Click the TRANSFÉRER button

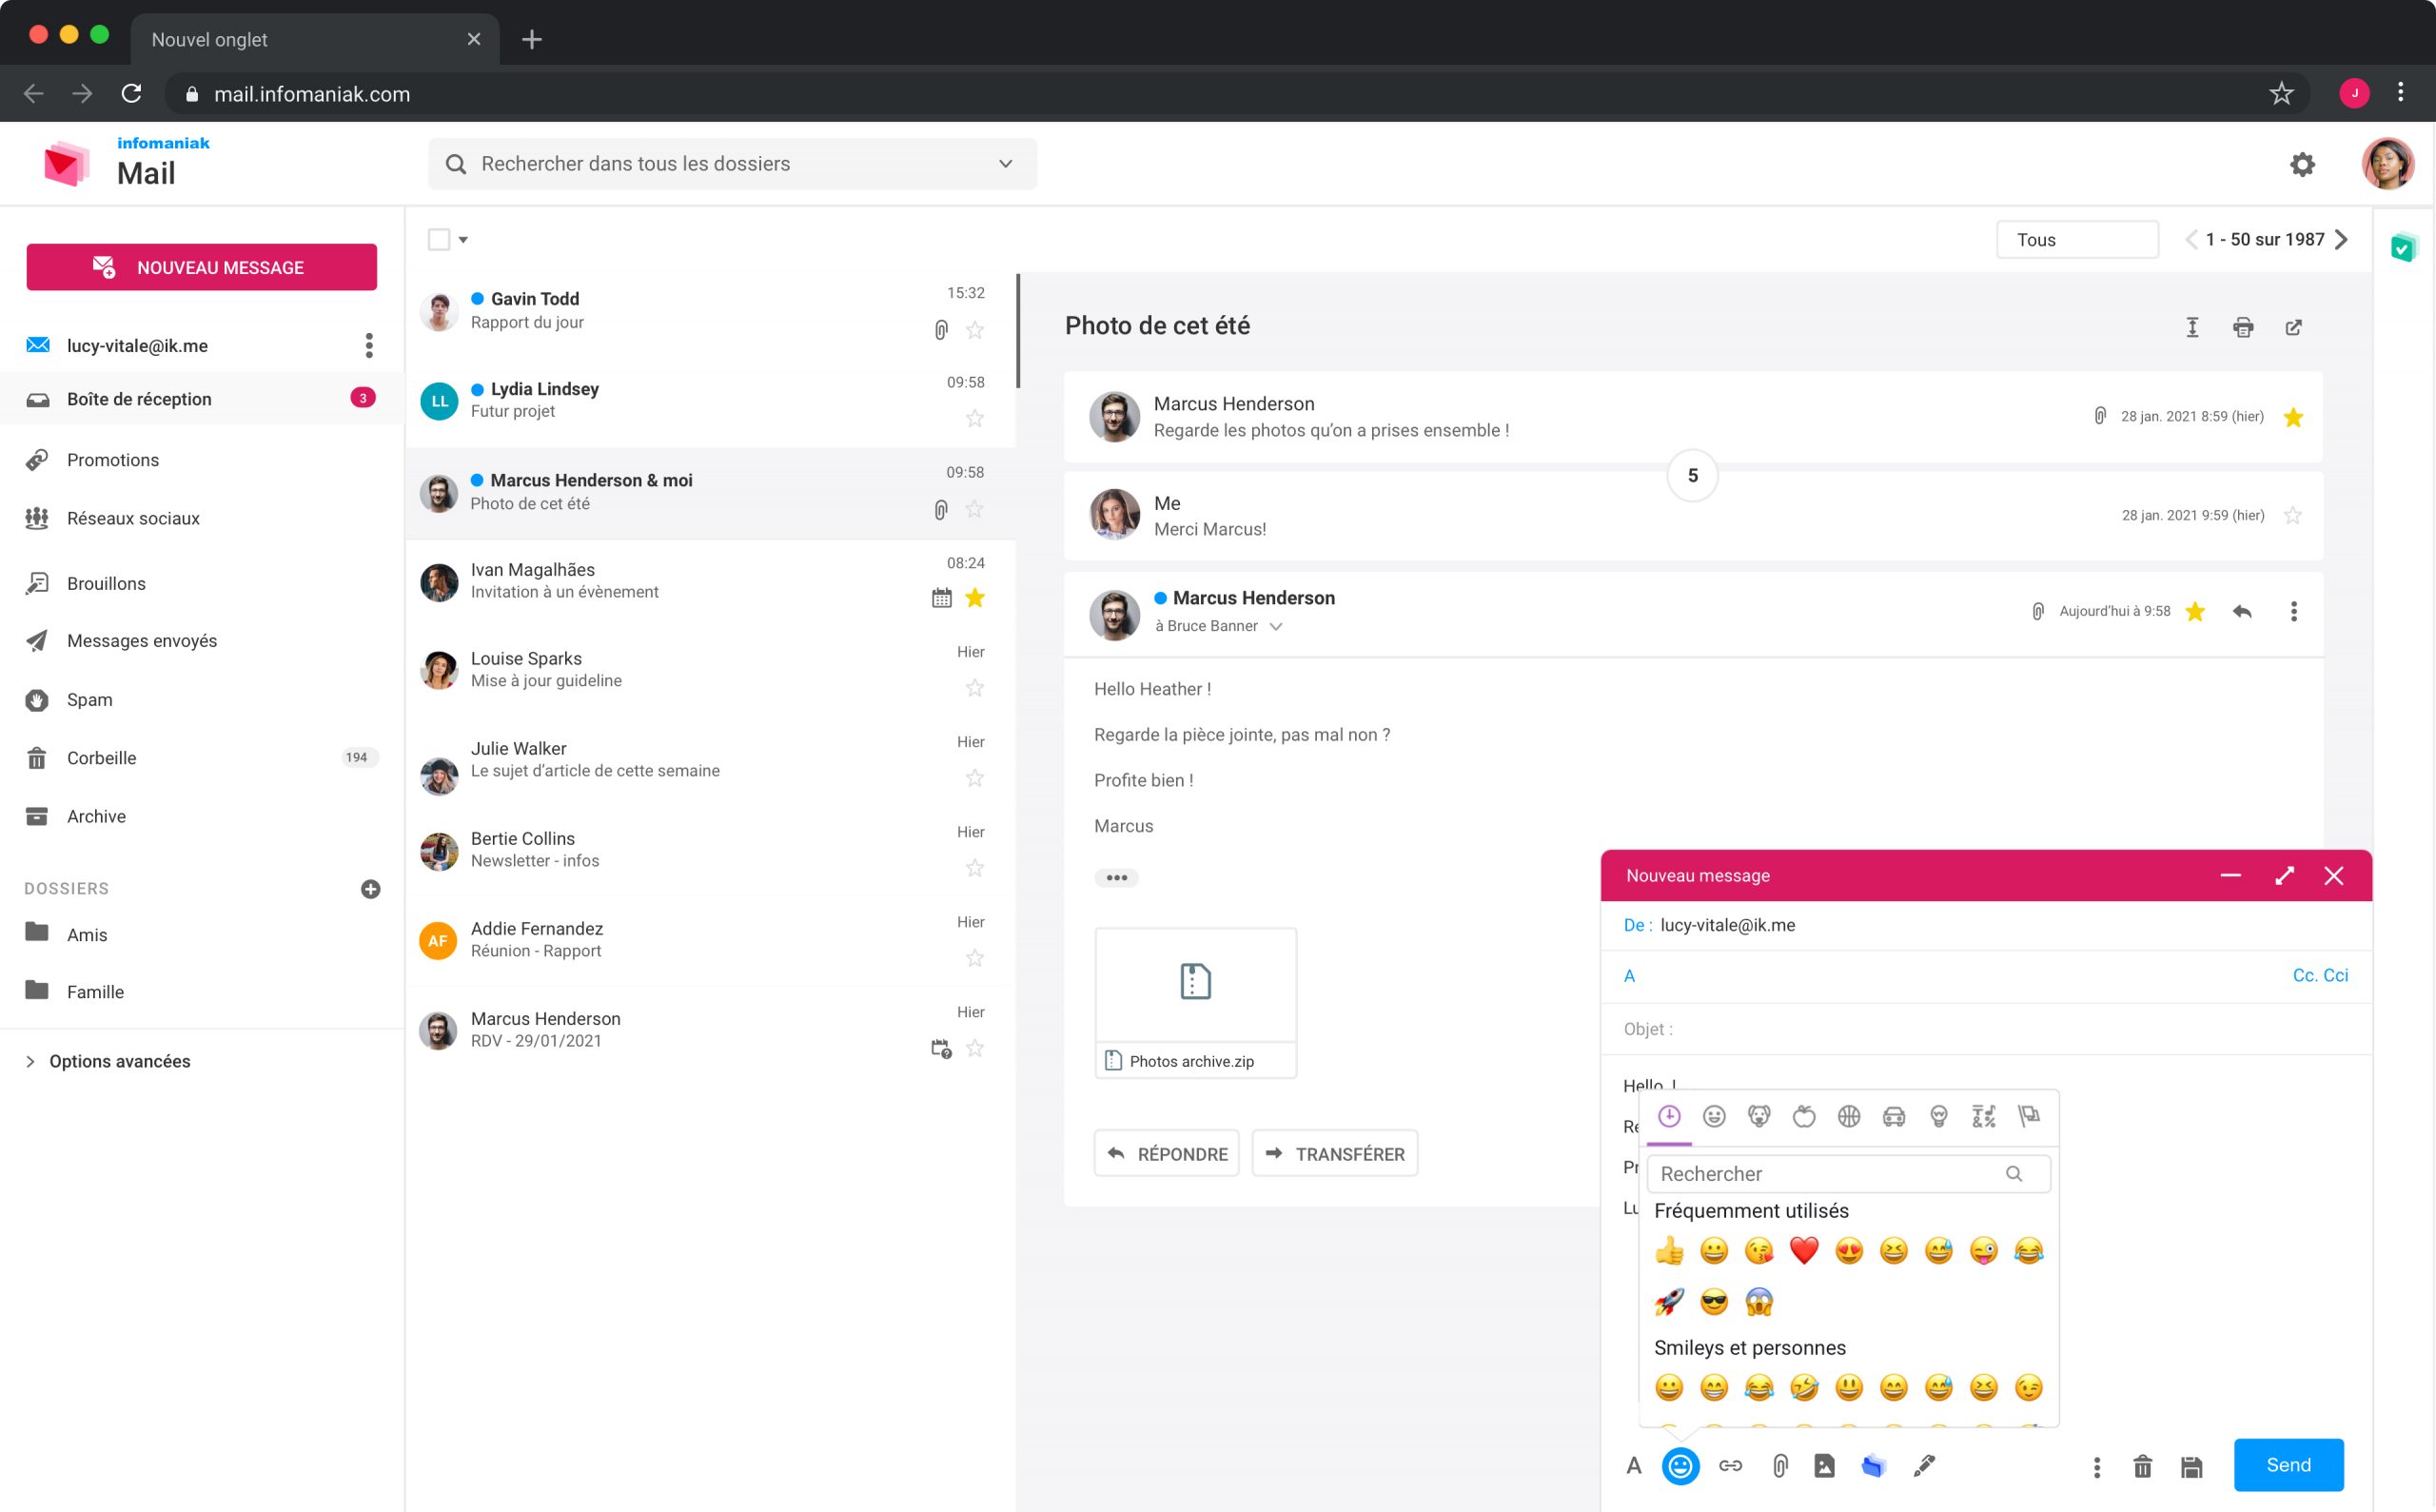click(x=1335, y=1153)
